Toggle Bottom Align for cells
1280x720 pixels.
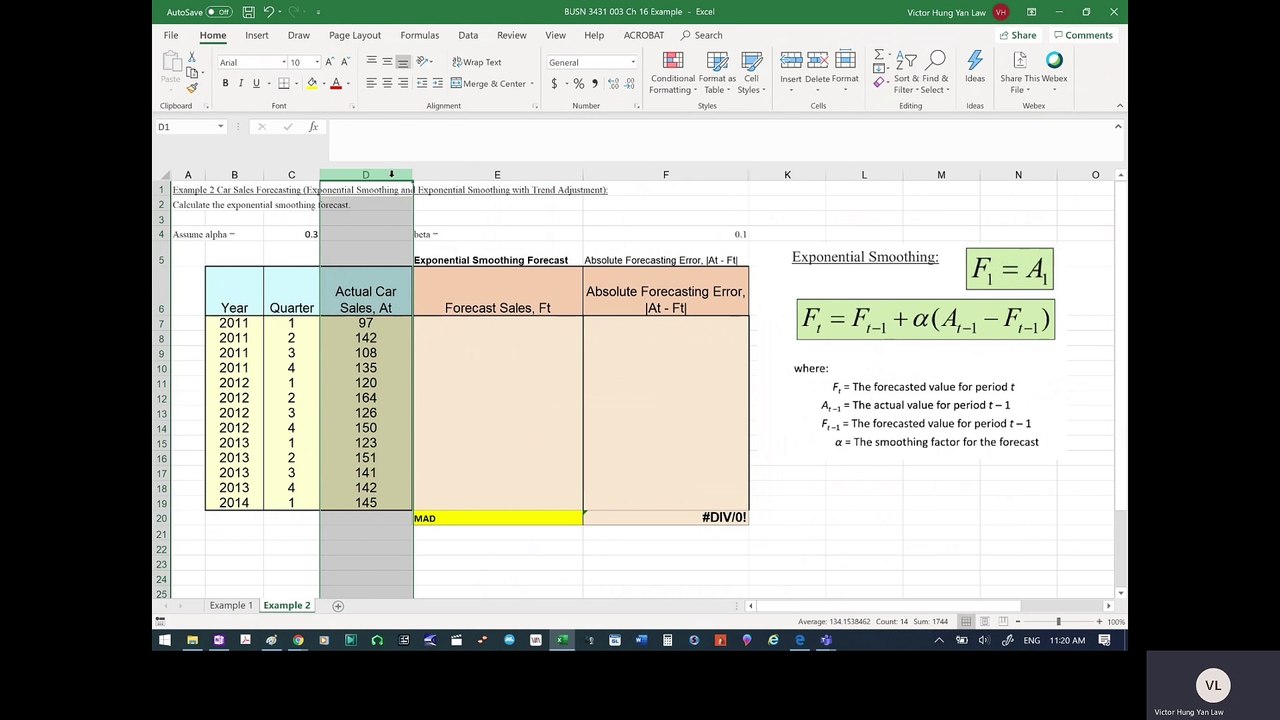tap(403, 62)
